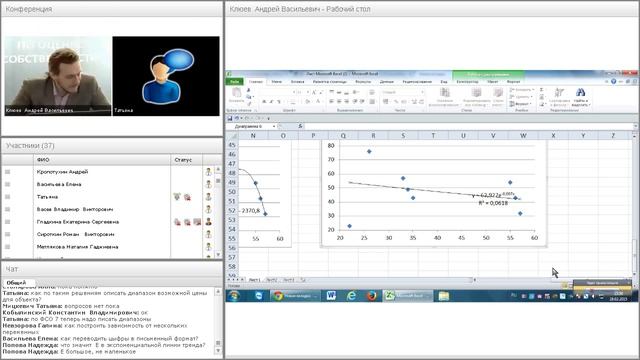Click trendline equation label on scatter chart

(x=493, y=195)
